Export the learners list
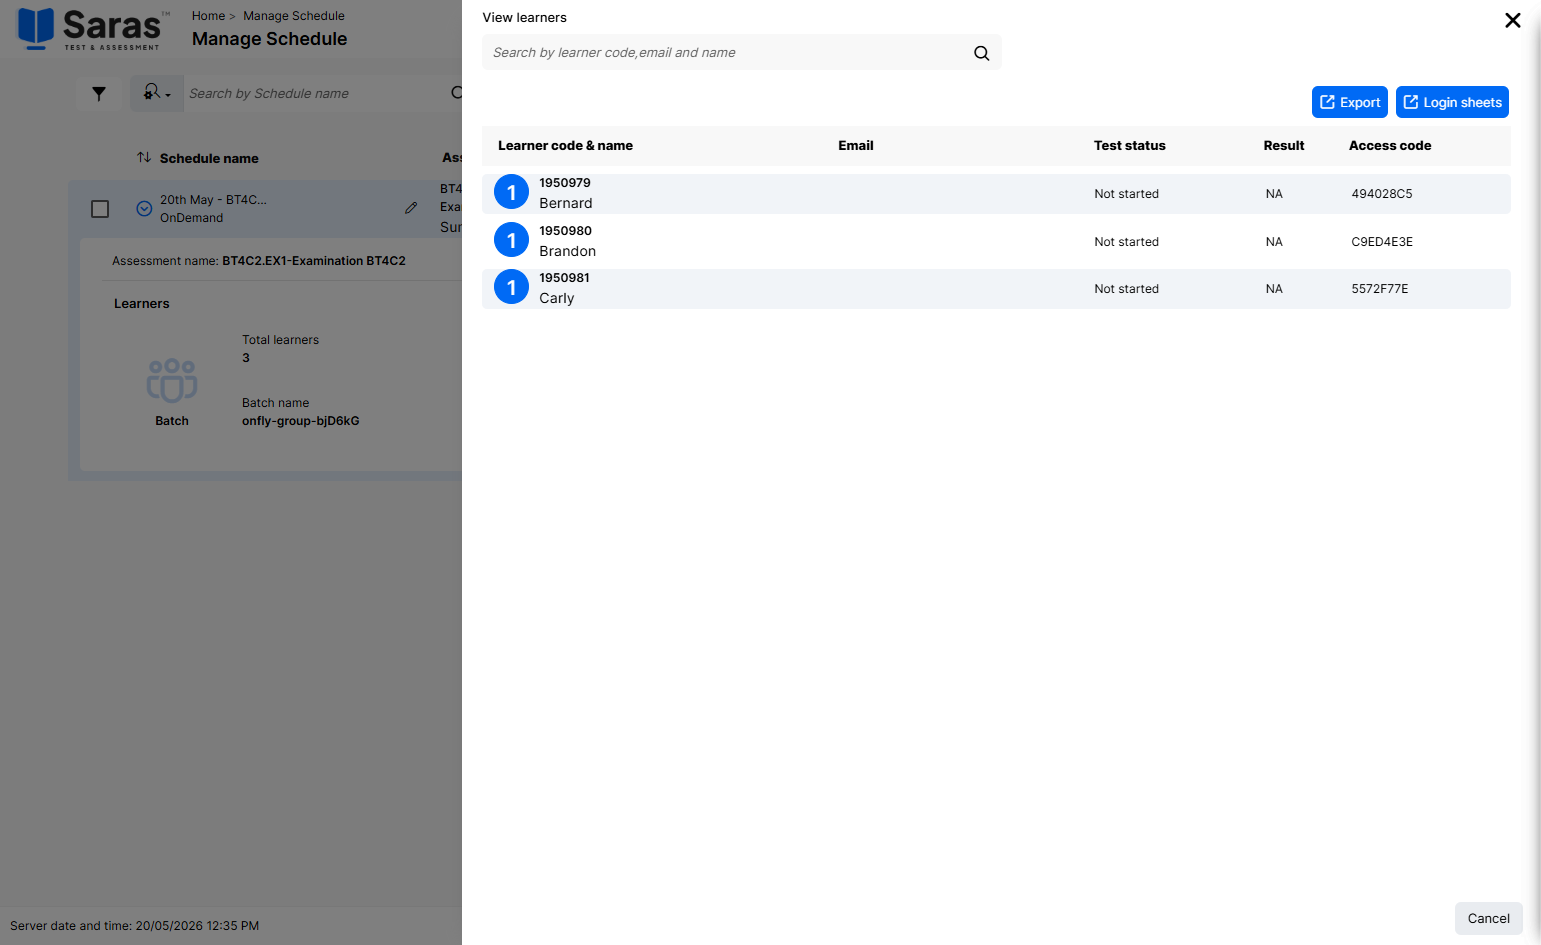Screen dimensions: 1541x945 coord(1350,102)
